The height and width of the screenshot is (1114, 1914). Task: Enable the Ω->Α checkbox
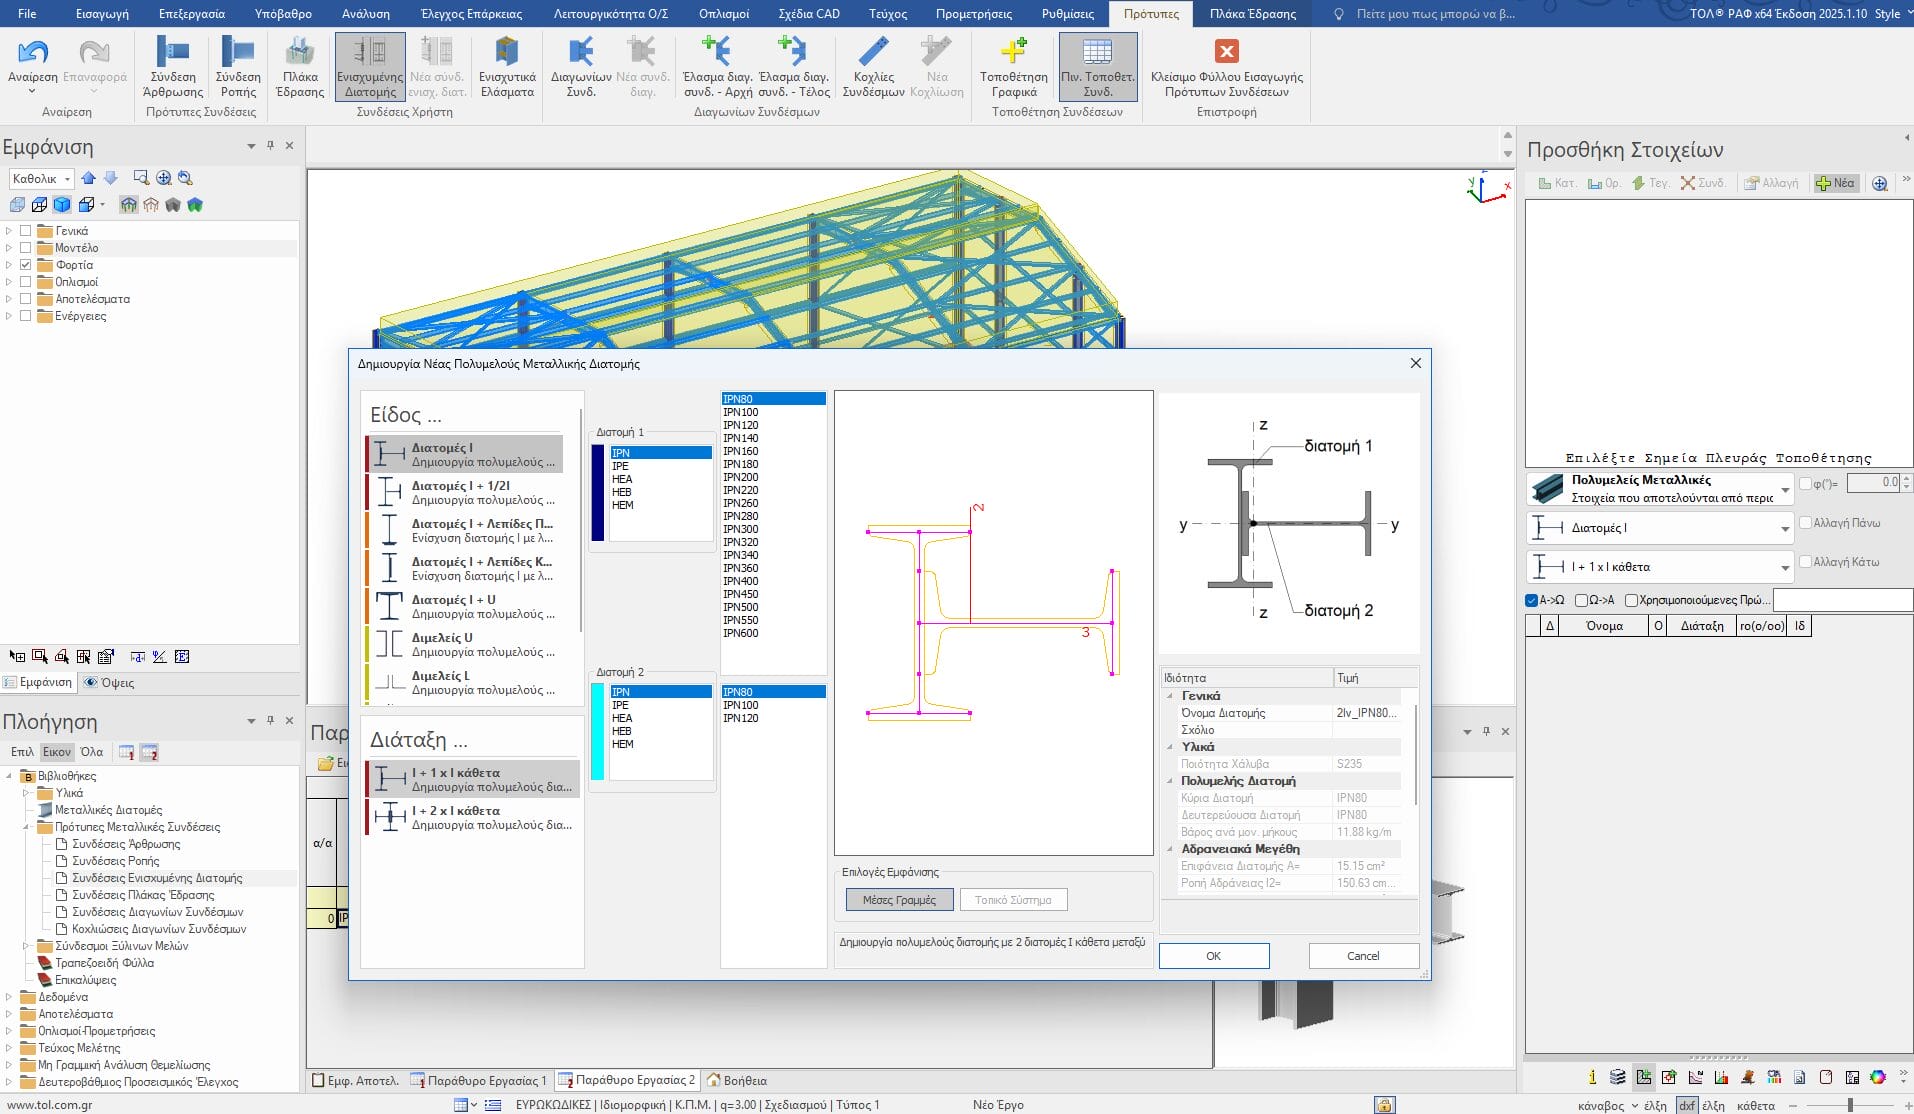pyautogui.click(x=1581, y=600)
